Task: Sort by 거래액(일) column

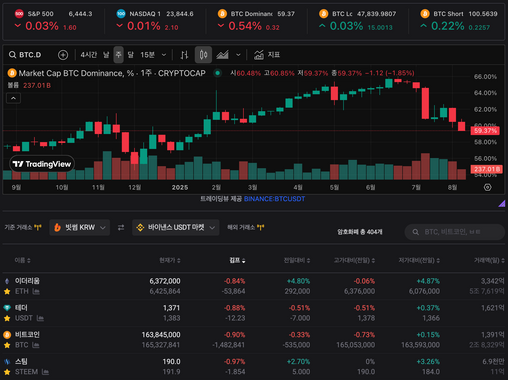Action: tap(489, 260)
